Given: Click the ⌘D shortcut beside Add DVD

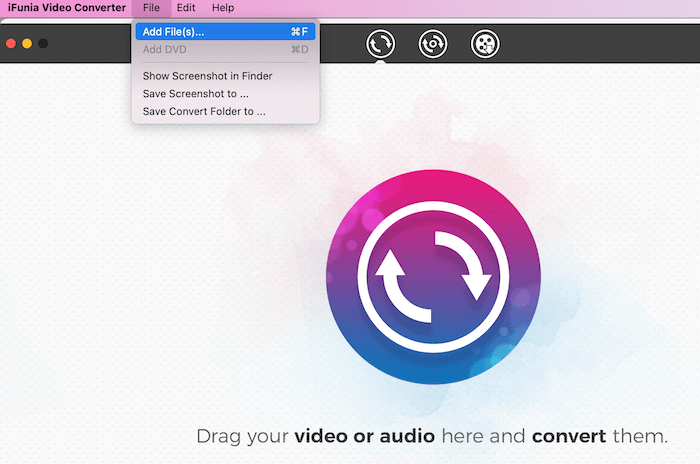Looking at the screenshot, I should click(x=299, y=49).
